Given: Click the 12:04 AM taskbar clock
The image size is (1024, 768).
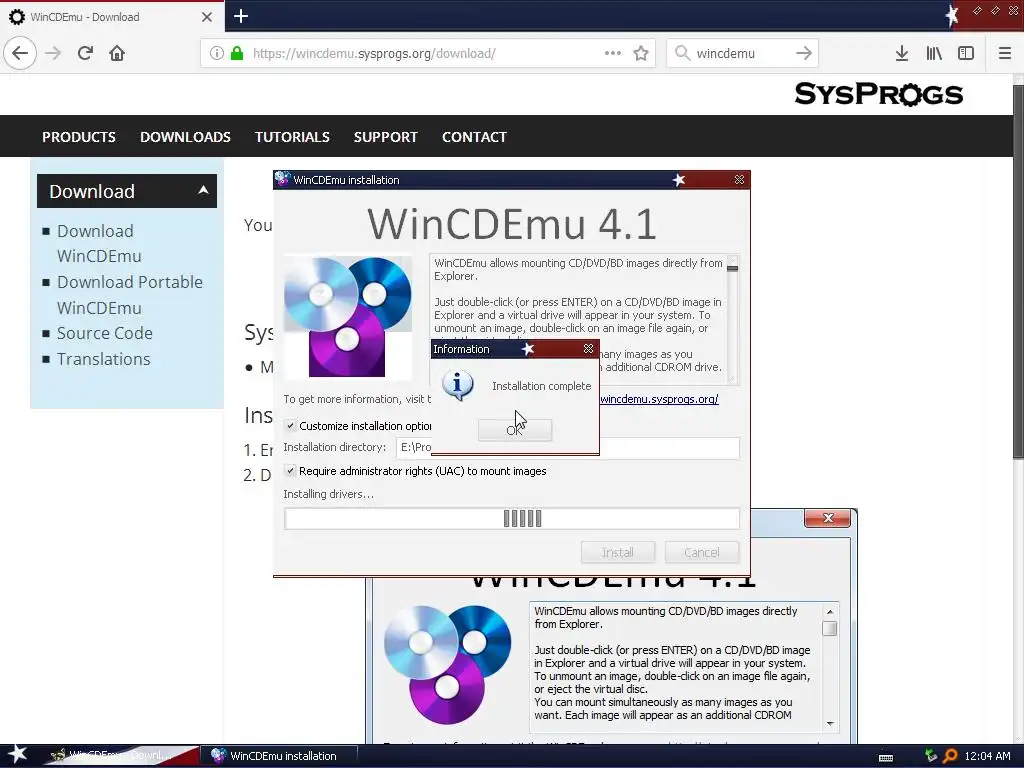Looking at the screenshot, I should pyautogui.click(x=987, y=756).
